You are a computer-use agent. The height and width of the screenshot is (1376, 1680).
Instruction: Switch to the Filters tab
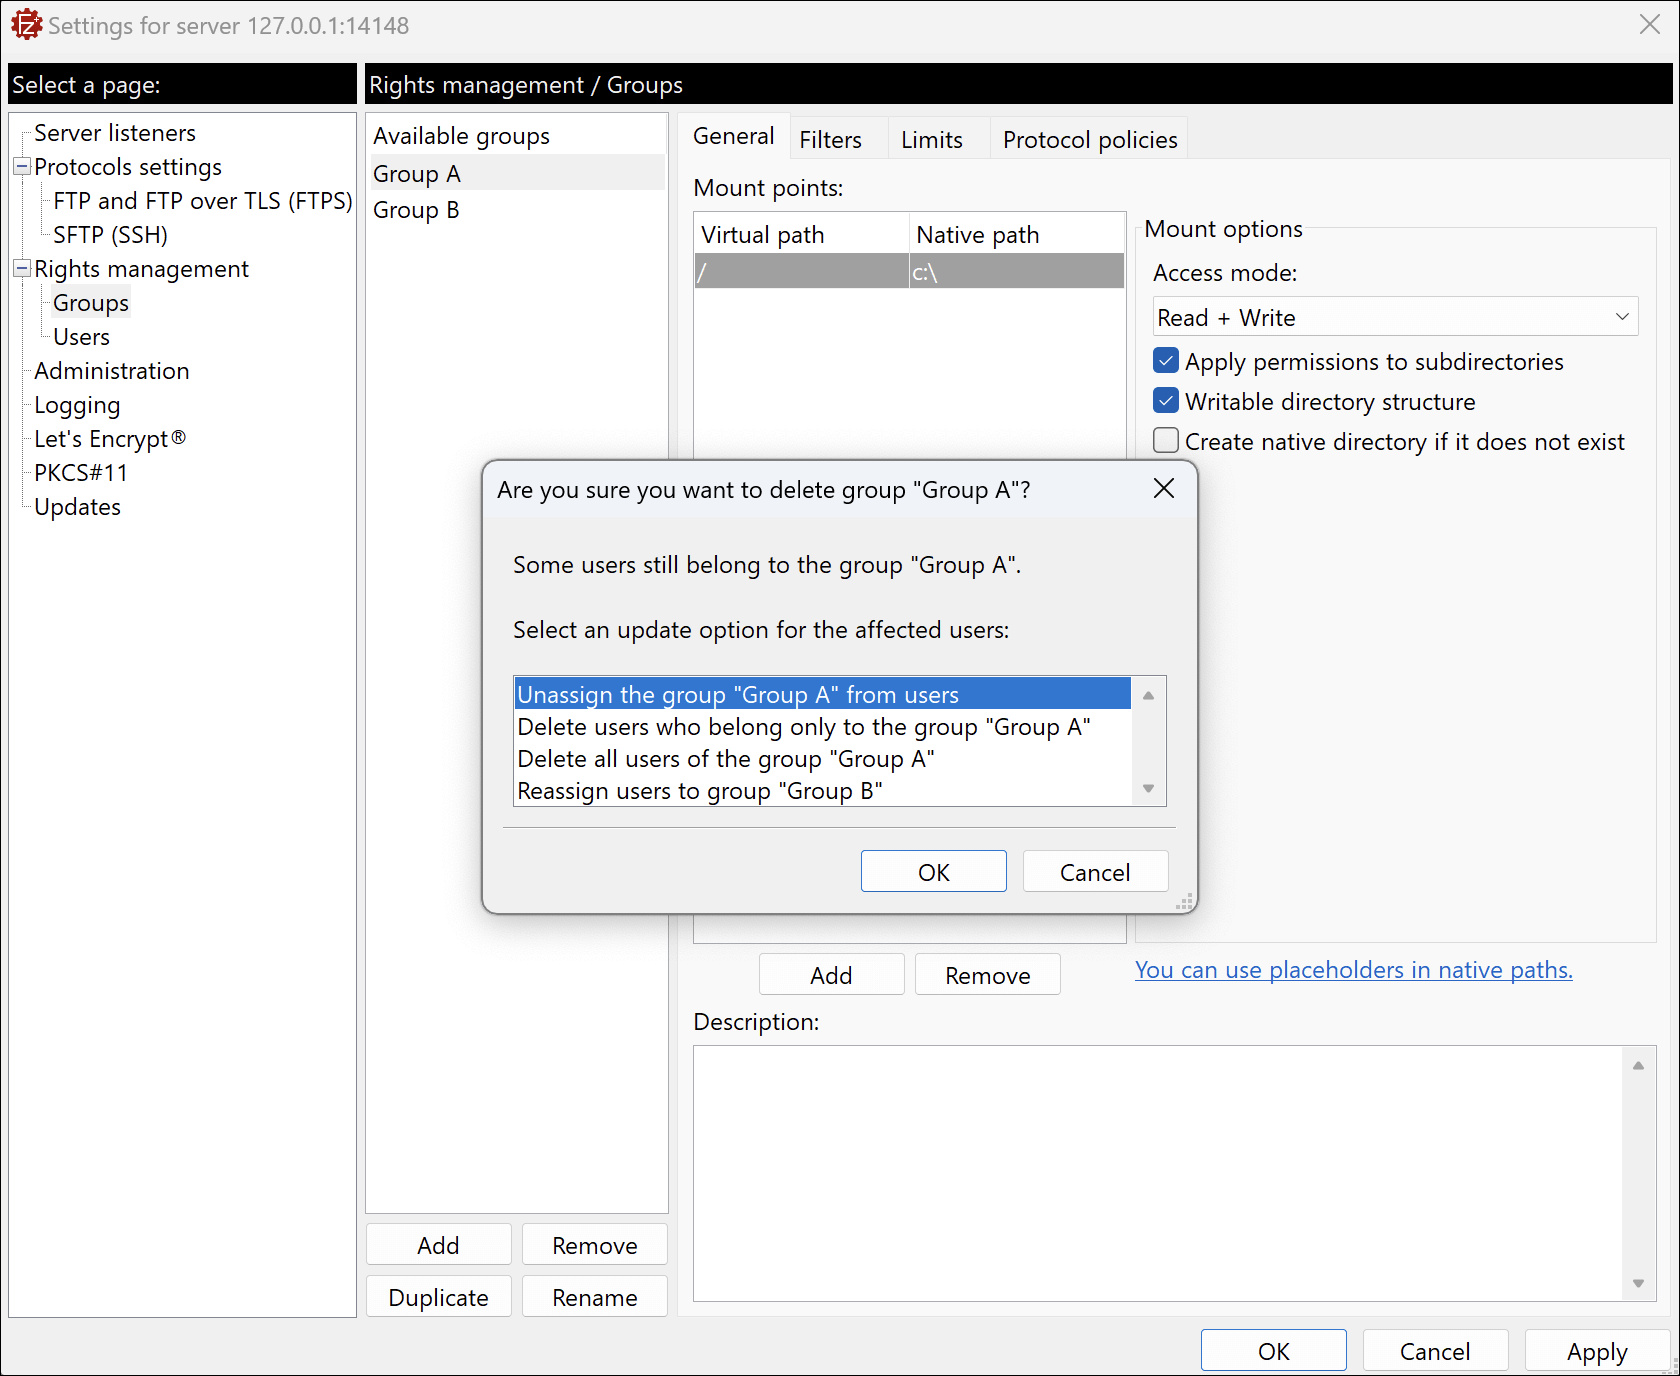click(830, 140)
